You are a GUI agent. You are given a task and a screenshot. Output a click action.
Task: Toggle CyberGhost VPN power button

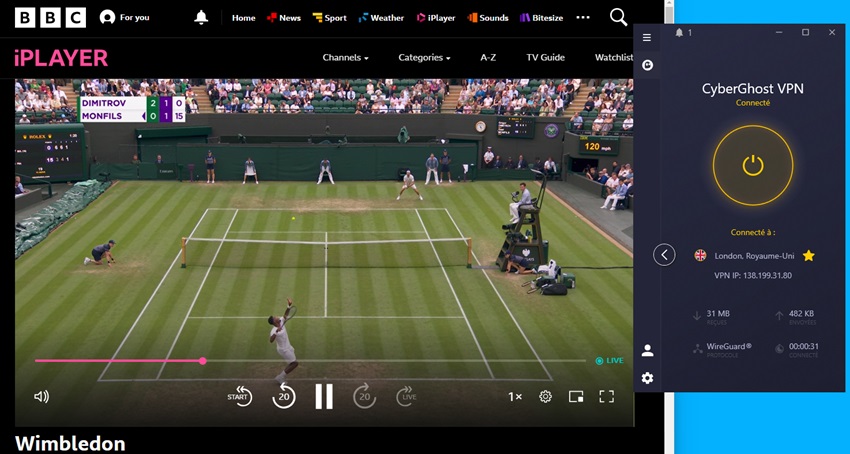[x=753, y=165]
